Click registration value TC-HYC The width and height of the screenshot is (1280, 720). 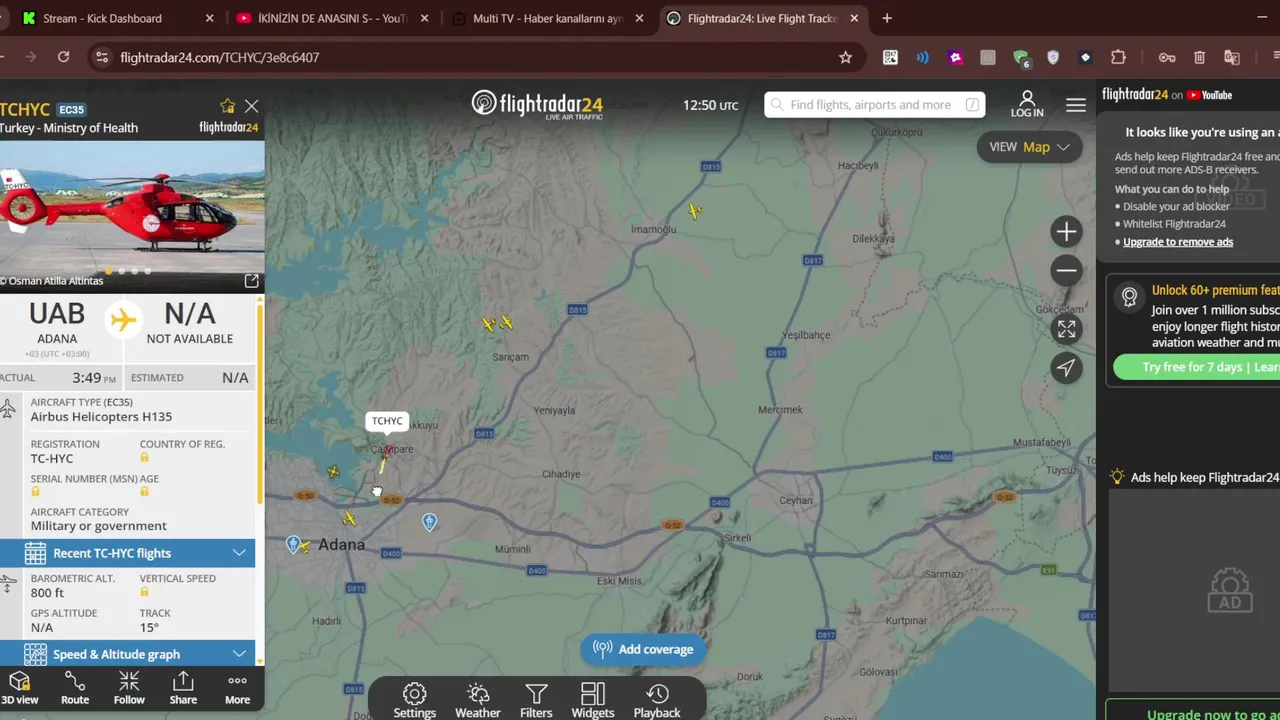point(52,459)
